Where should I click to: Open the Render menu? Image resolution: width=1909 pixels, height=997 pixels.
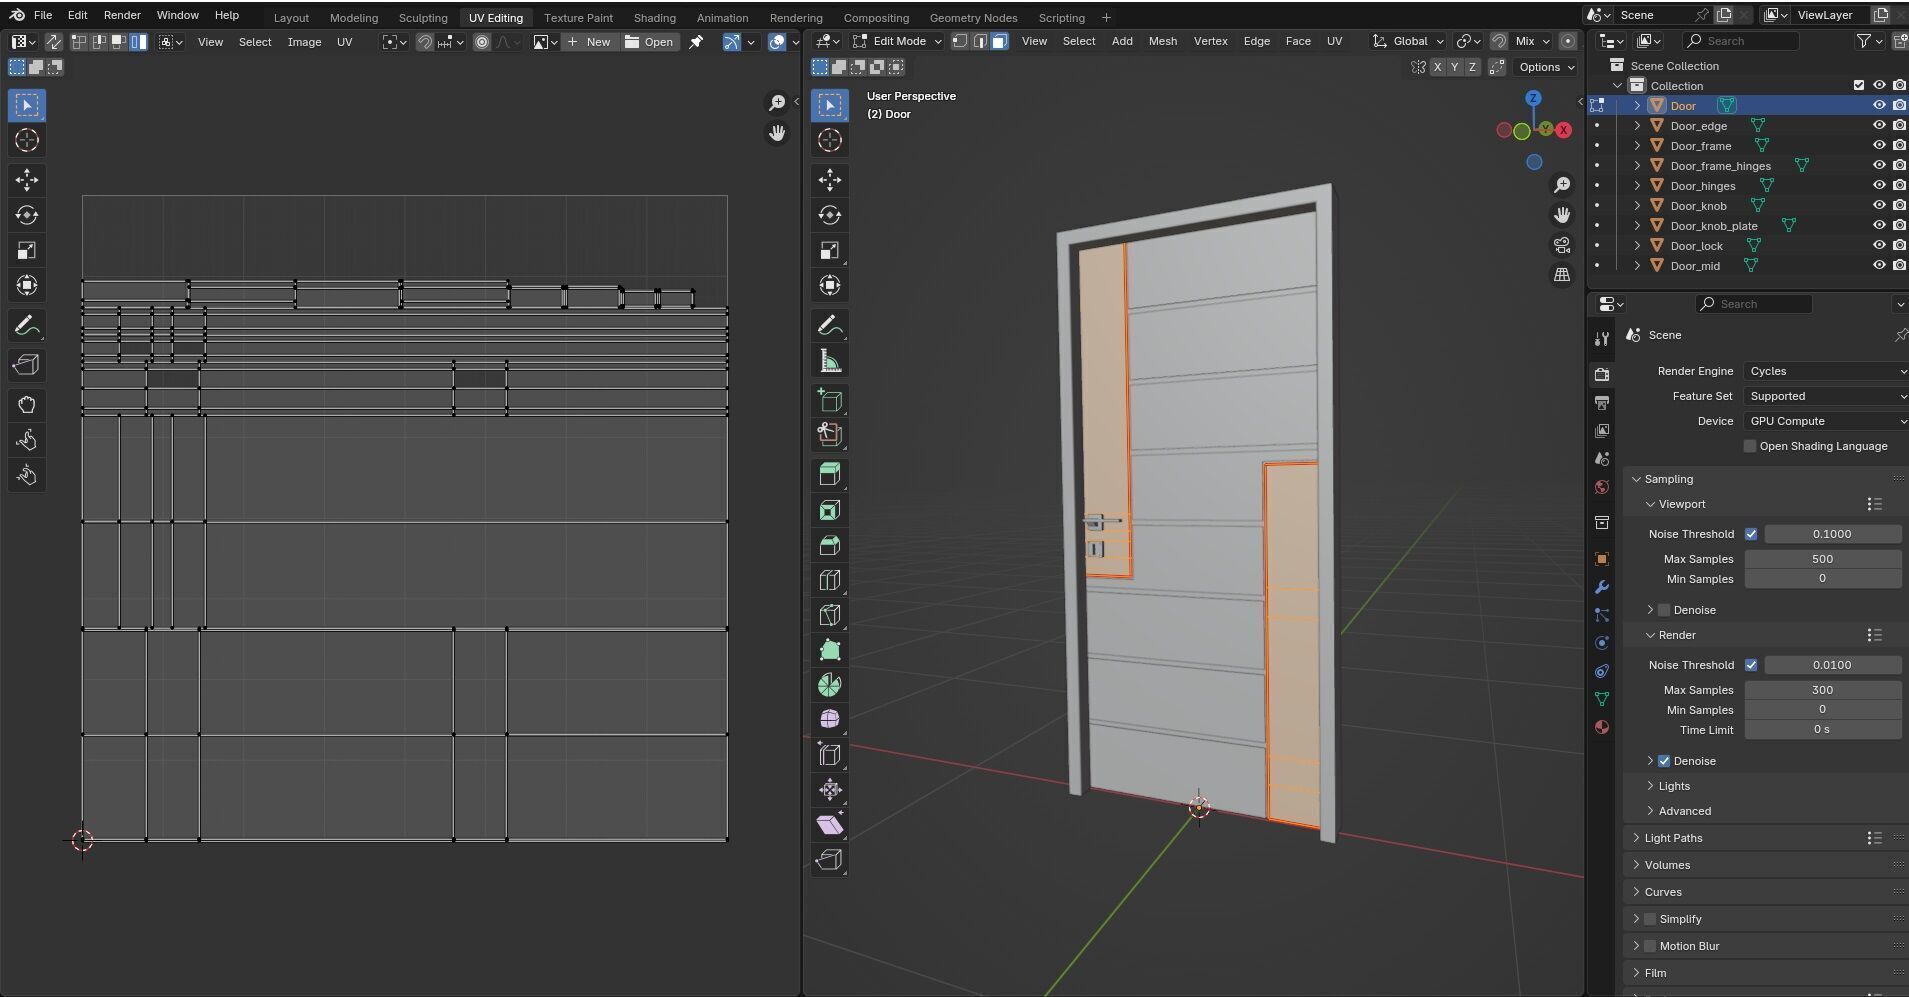coord(122,15)
